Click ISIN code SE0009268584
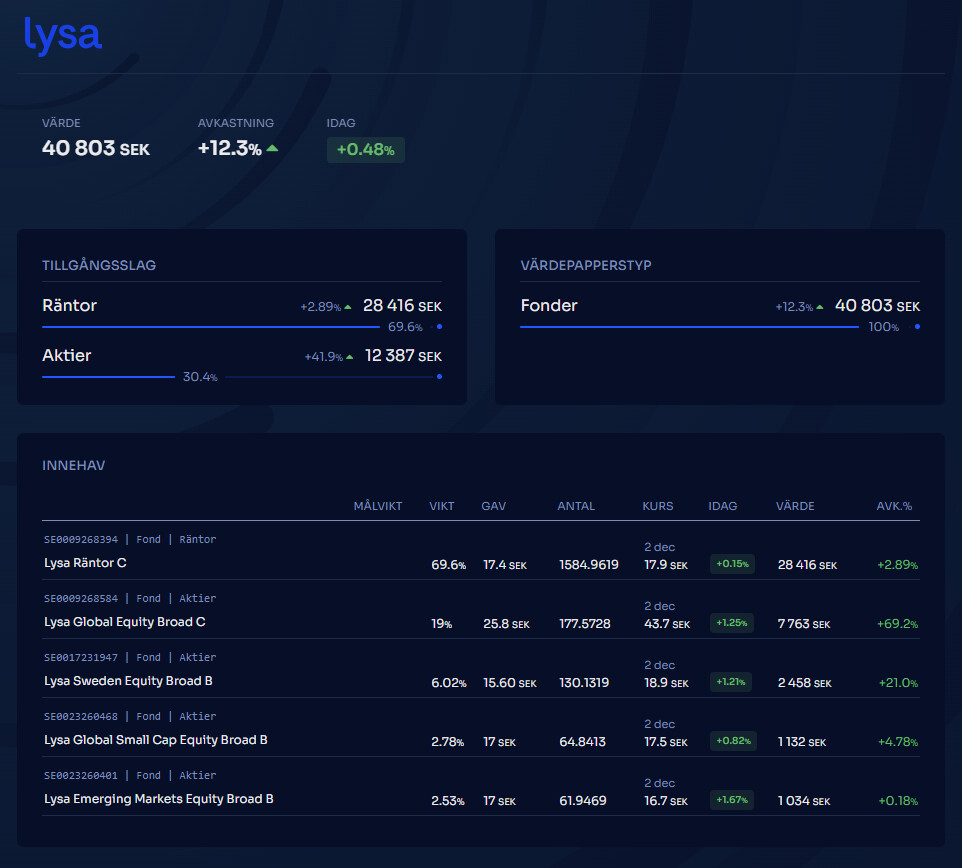 [x=81, y=599]
